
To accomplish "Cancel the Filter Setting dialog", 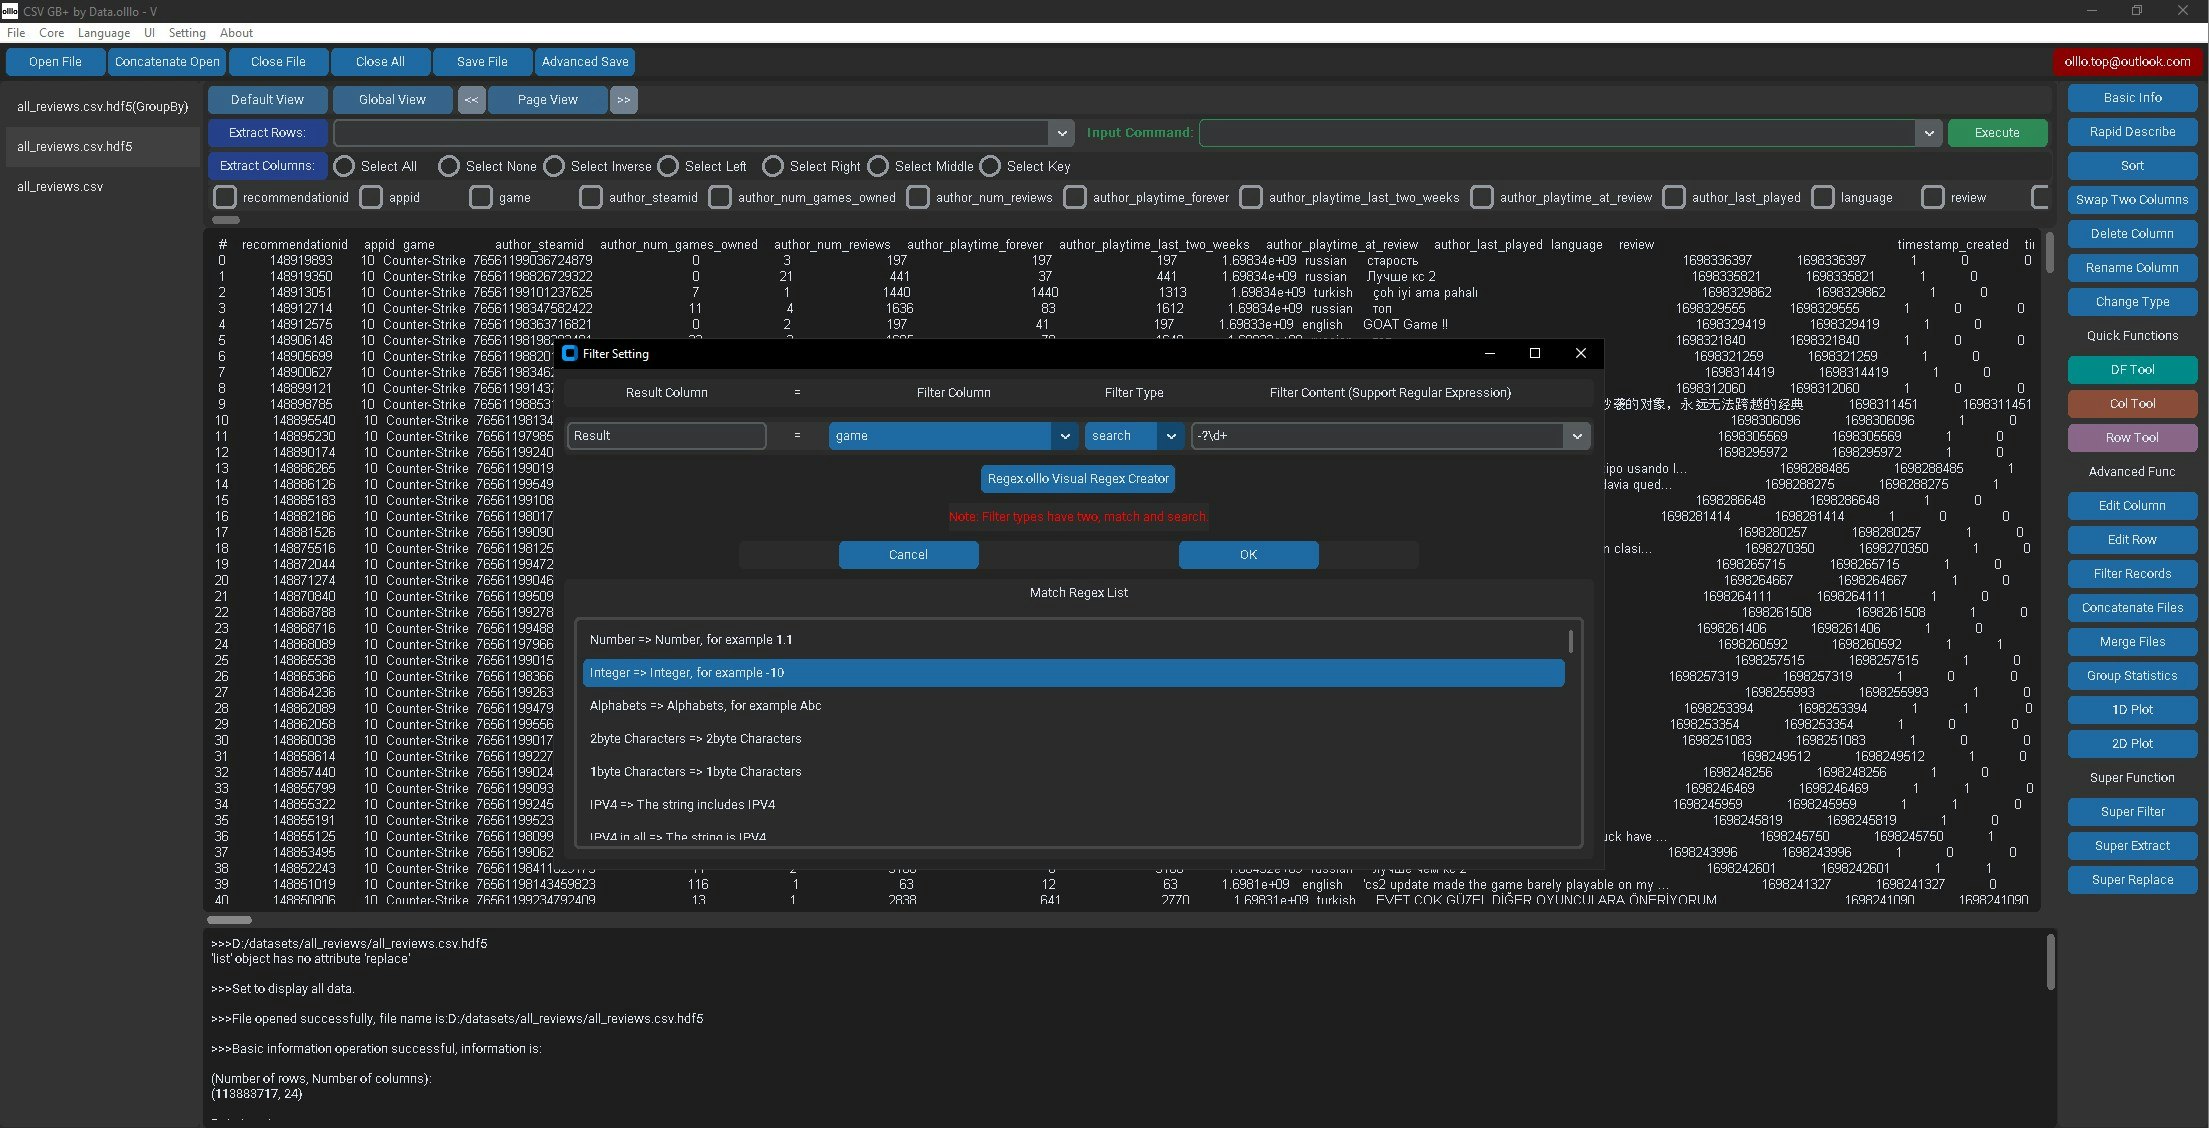I will 908,555.
